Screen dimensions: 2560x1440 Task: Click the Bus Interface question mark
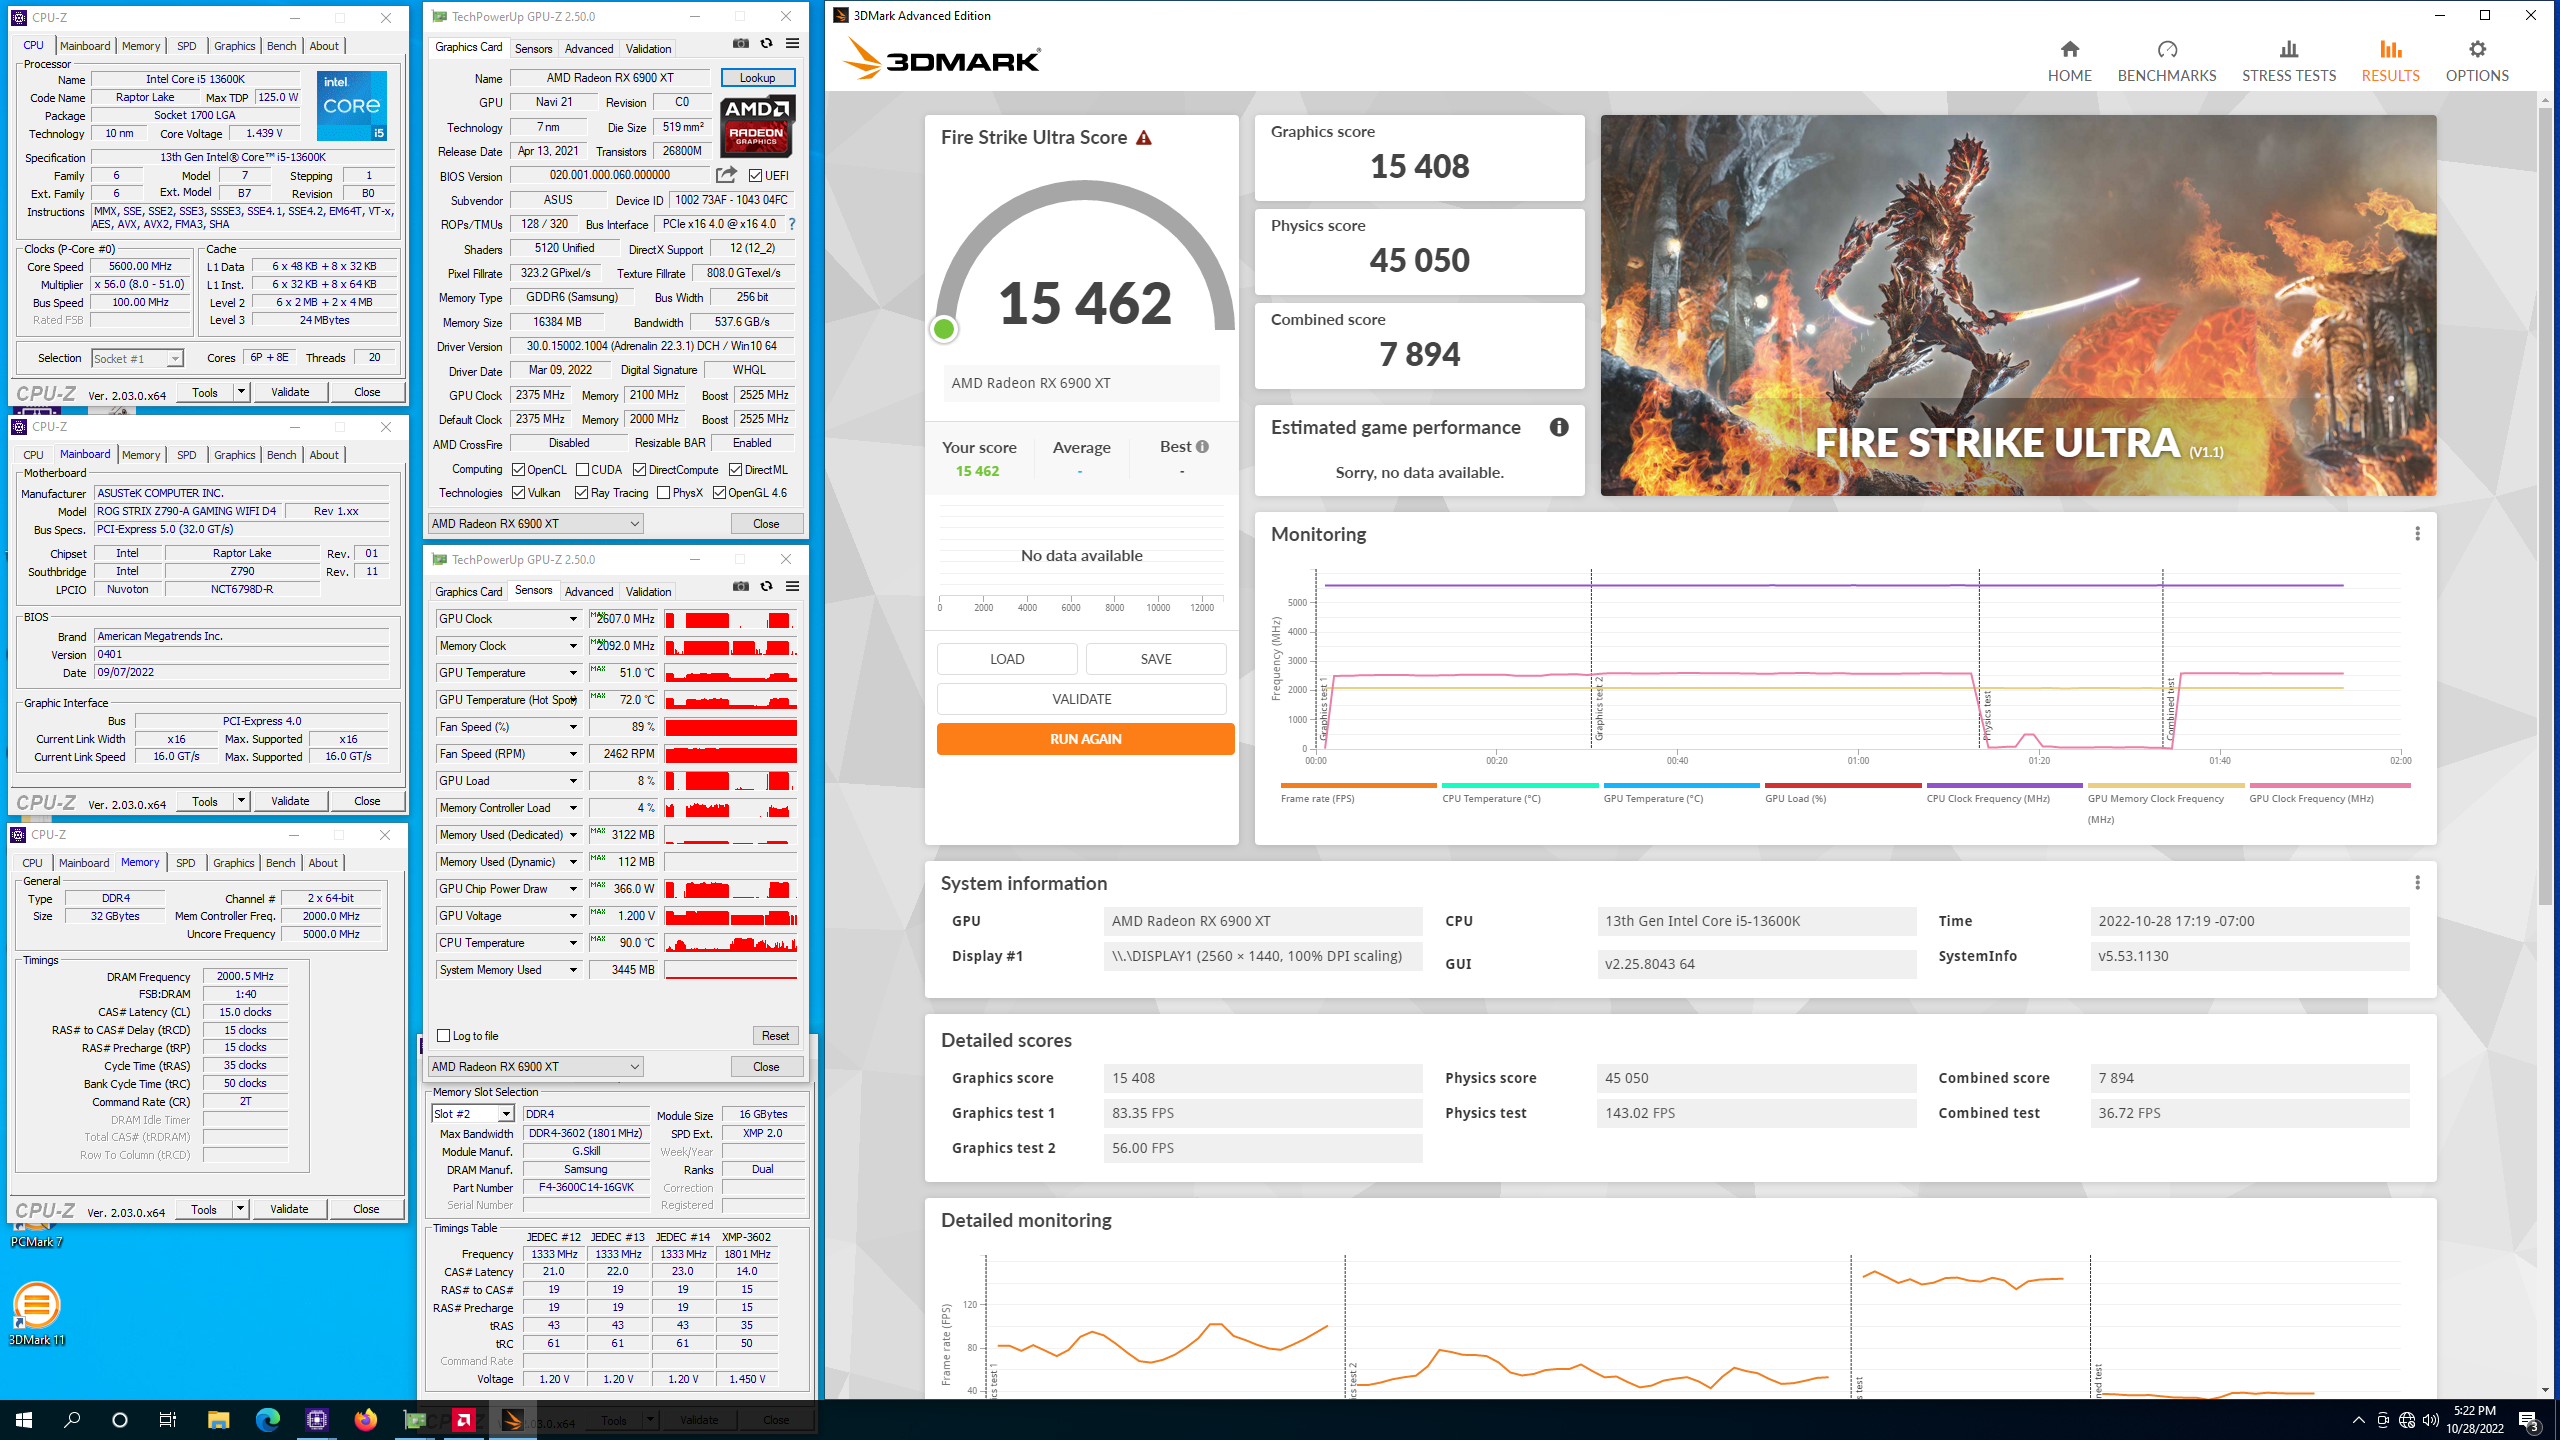tap(792, 224)
